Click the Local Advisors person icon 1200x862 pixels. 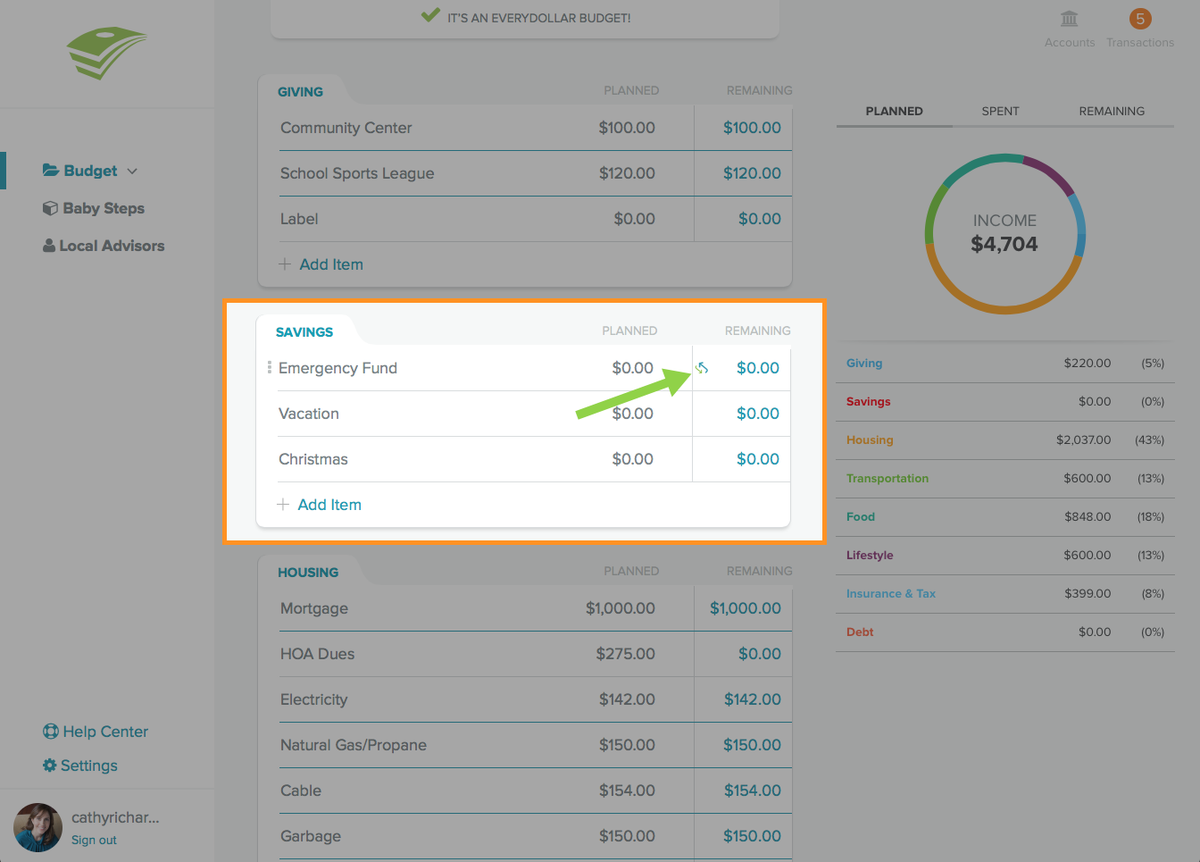click(x=49, y=245)
